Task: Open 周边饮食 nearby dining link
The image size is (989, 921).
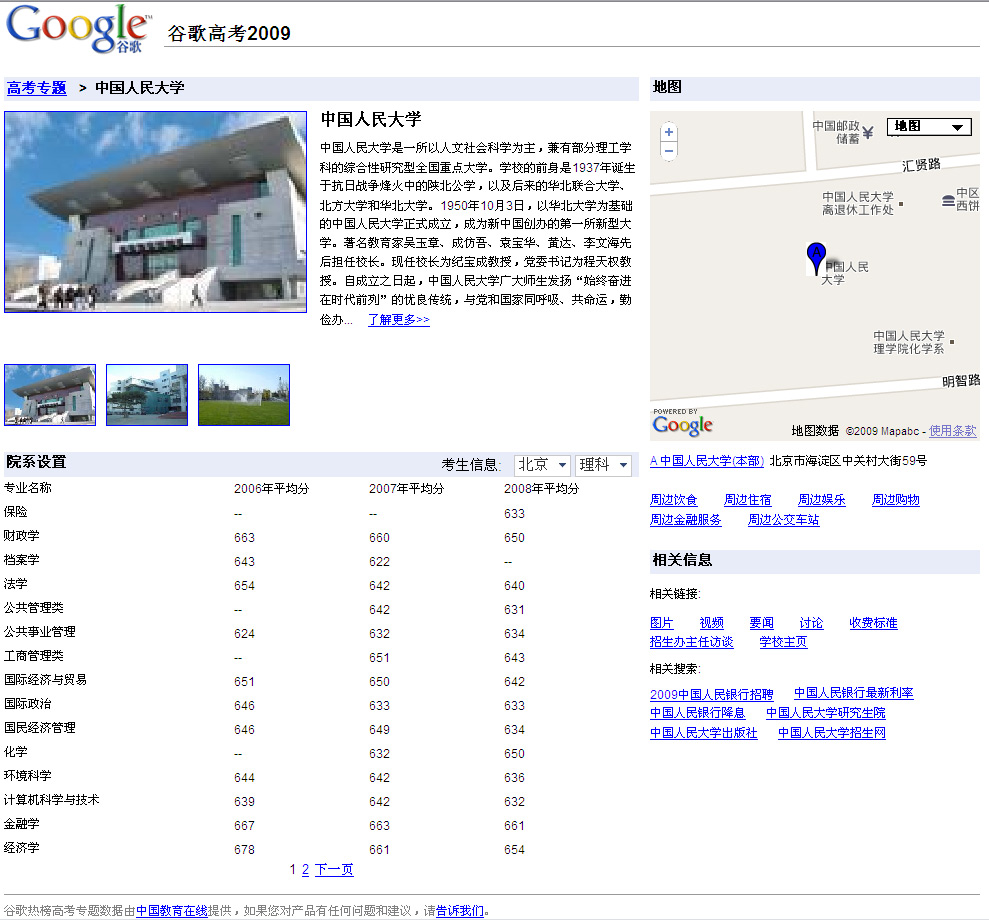Action: pyautogui.click(x=674, y=500)
